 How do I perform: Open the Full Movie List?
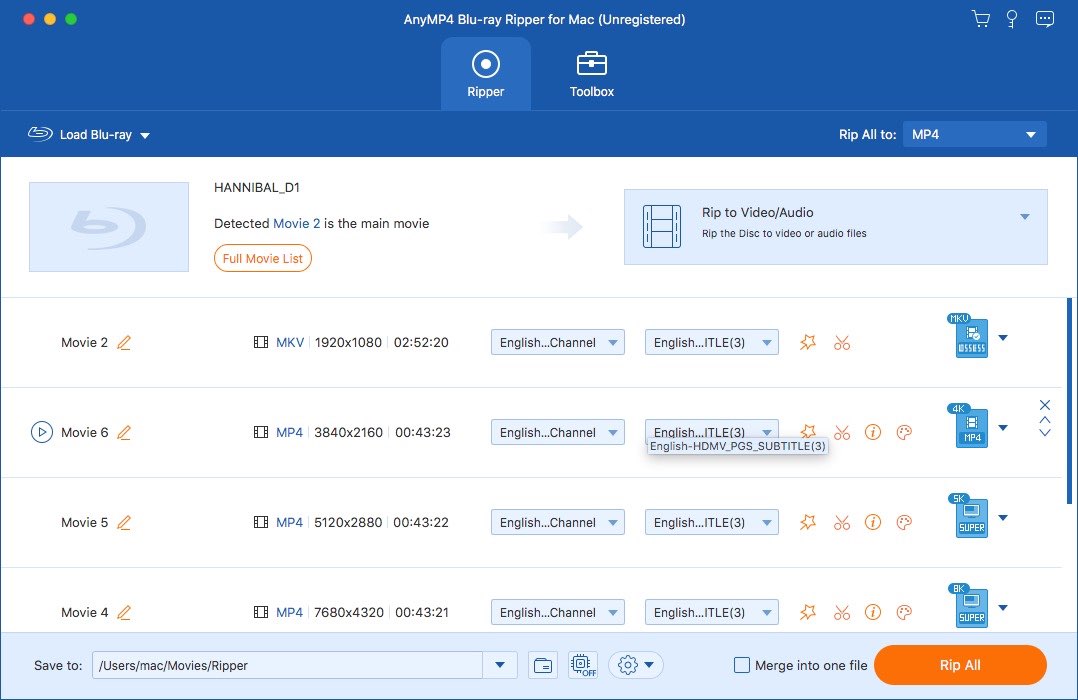point(262,258)
